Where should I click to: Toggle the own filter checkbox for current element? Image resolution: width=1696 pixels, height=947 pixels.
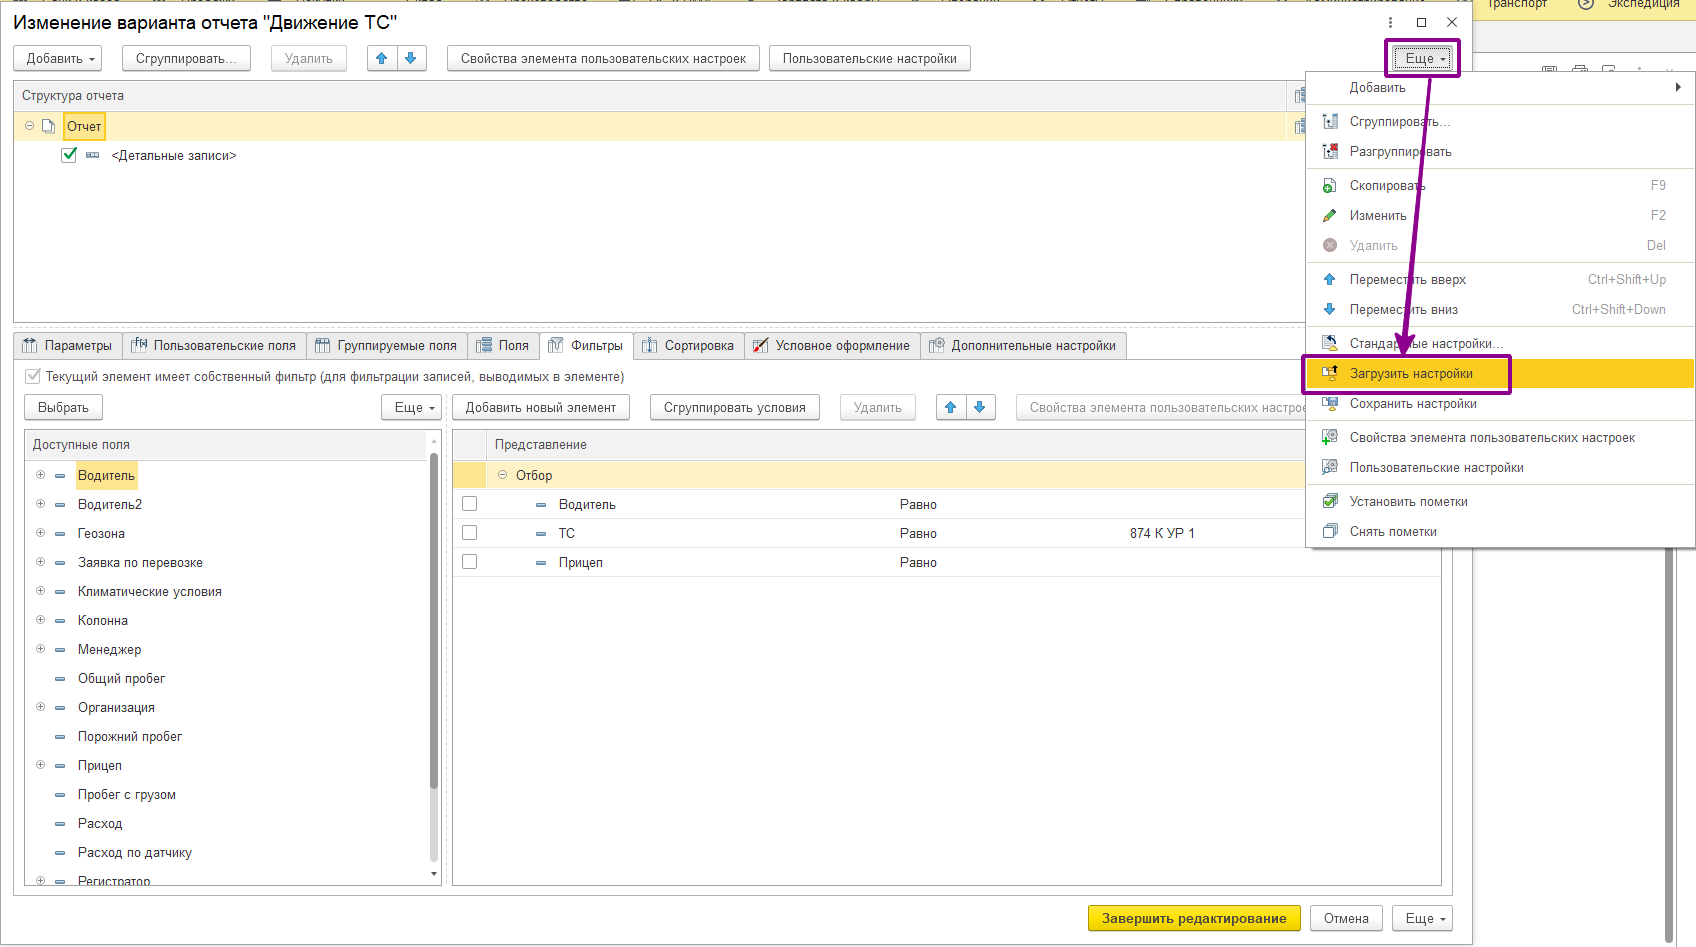(x=33, y=376)
